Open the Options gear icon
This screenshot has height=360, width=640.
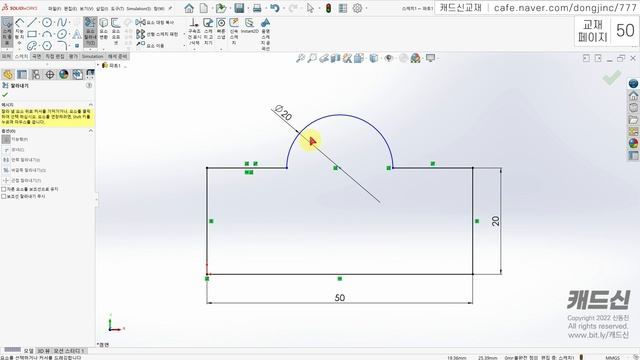pos(357,8)
